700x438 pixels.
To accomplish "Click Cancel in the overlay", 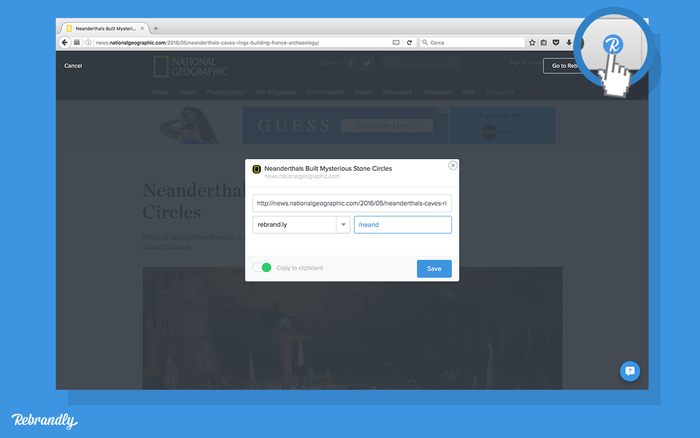I will pyautogui.click(x=73, y=66).
